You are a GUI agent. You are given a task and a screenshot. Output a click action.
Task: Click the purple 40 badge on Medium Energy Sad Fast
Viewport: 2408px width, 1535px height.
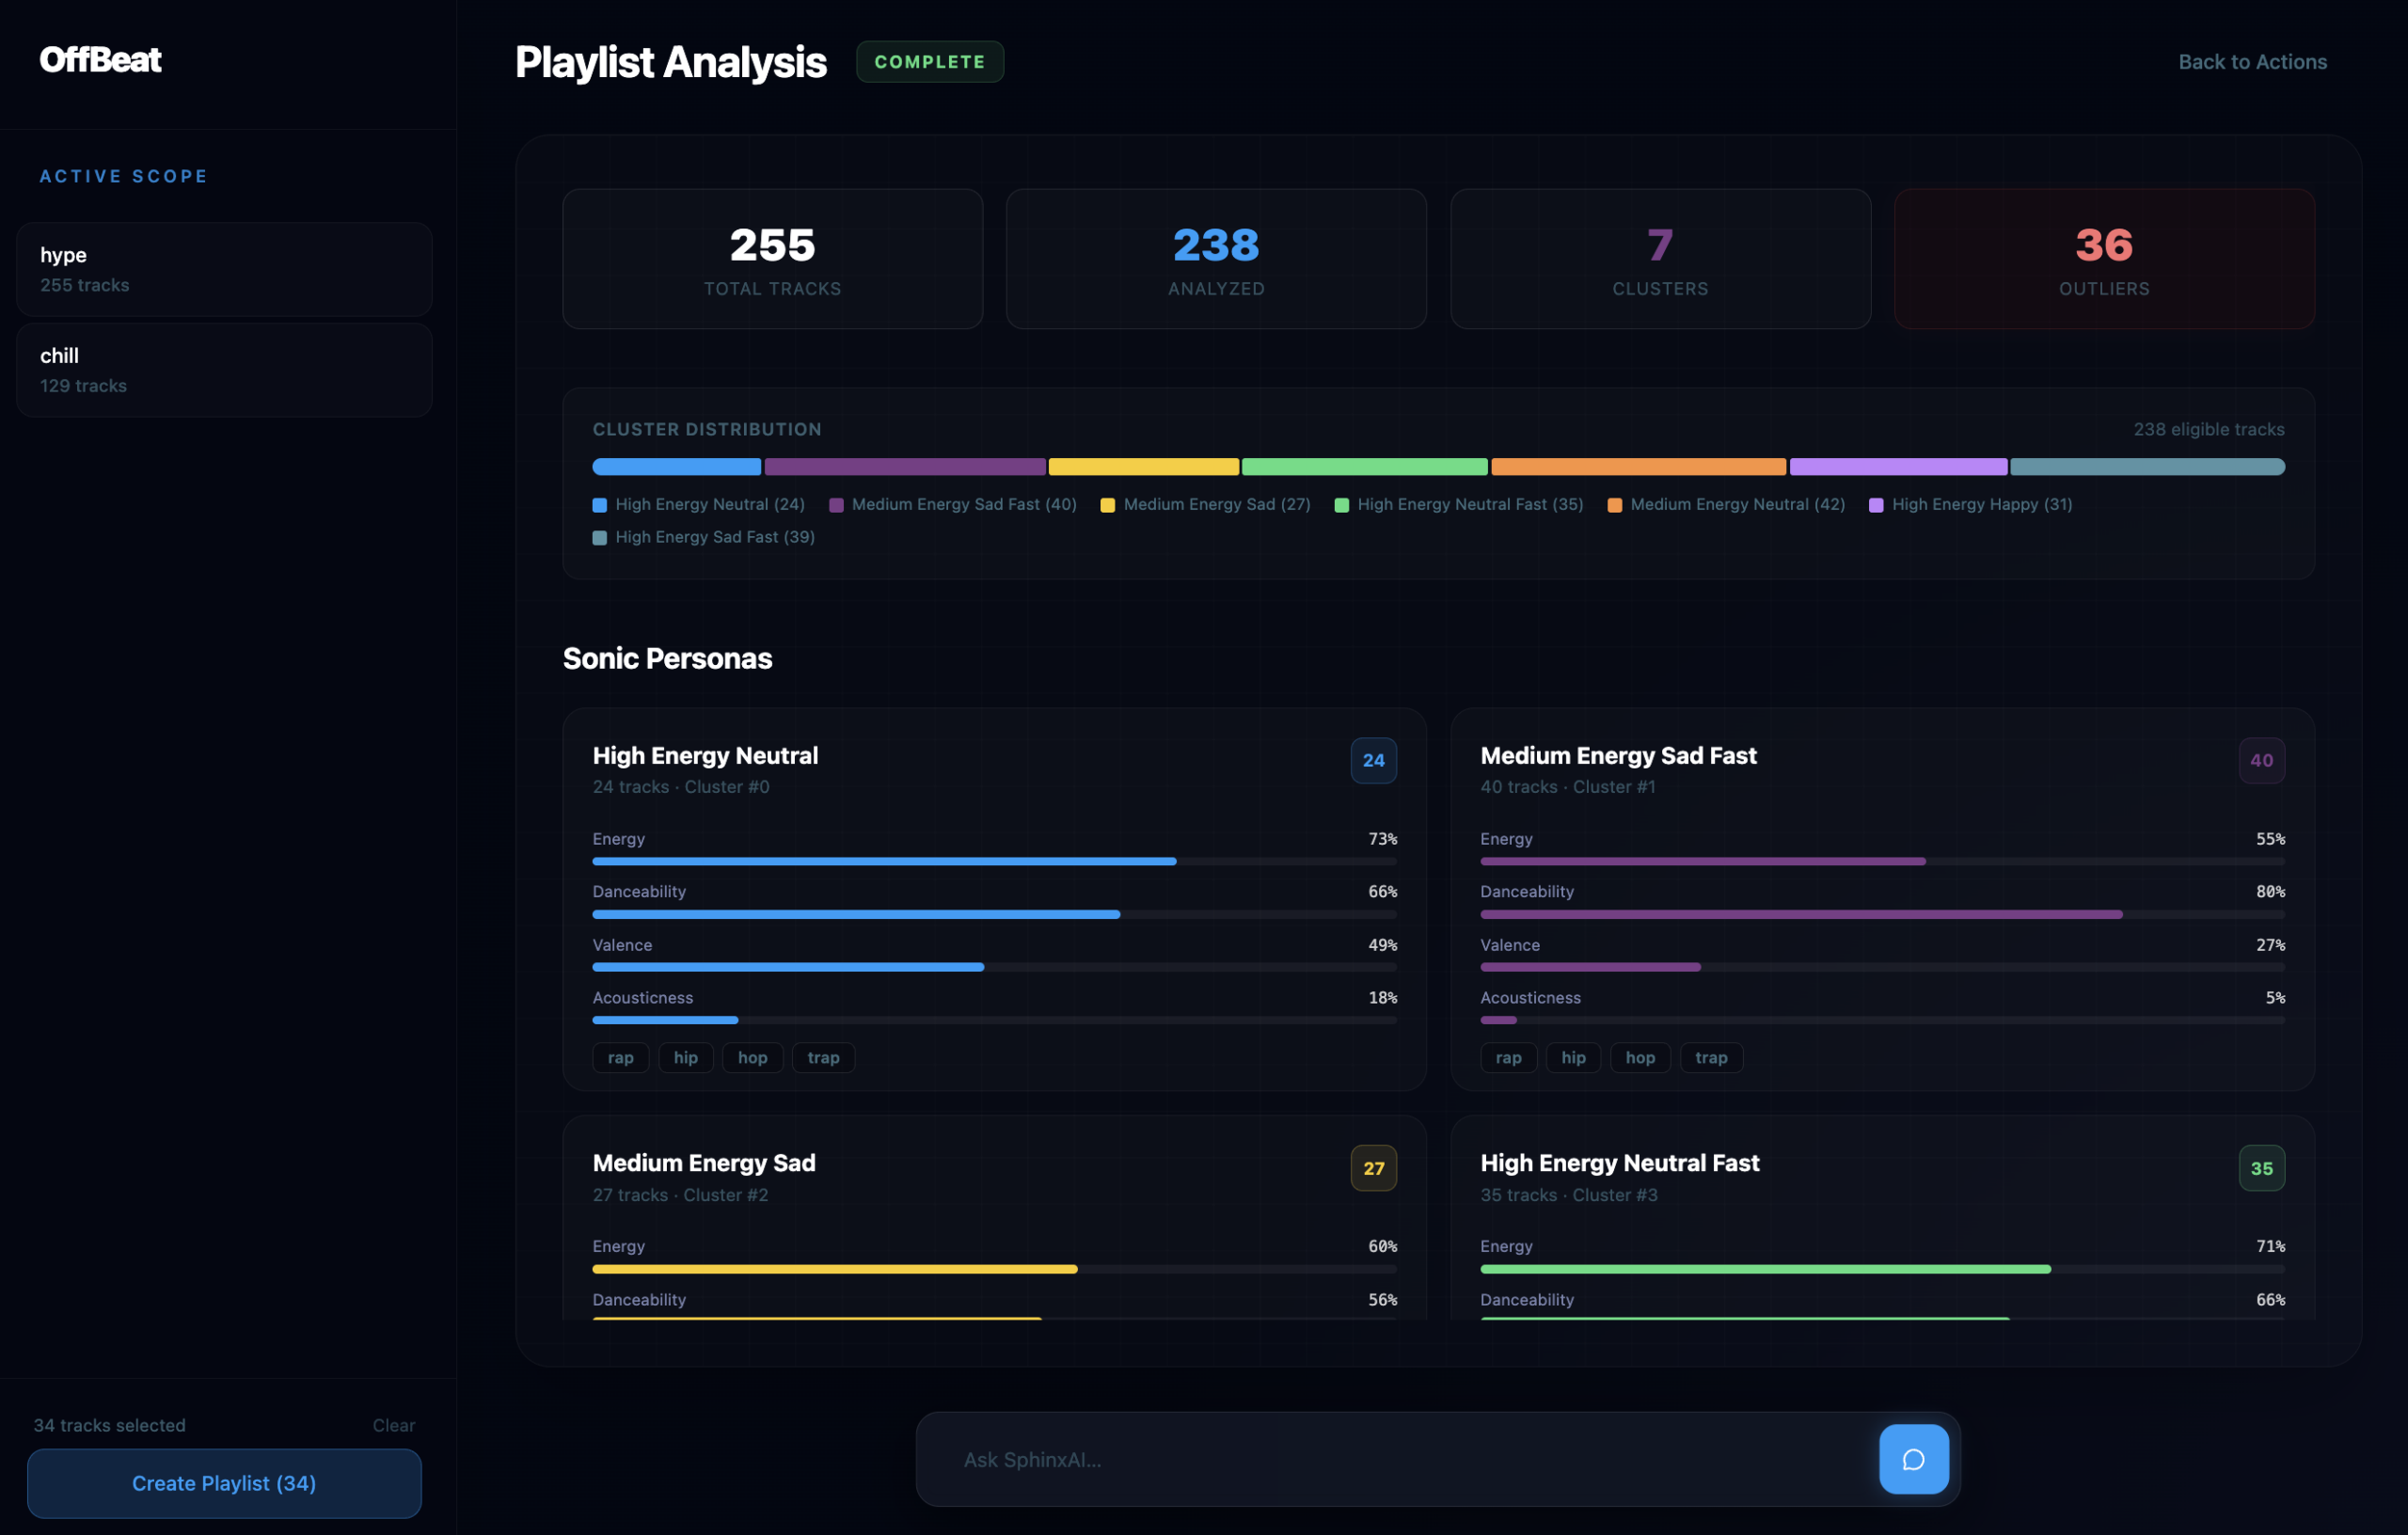click(x=2261, y=760)
